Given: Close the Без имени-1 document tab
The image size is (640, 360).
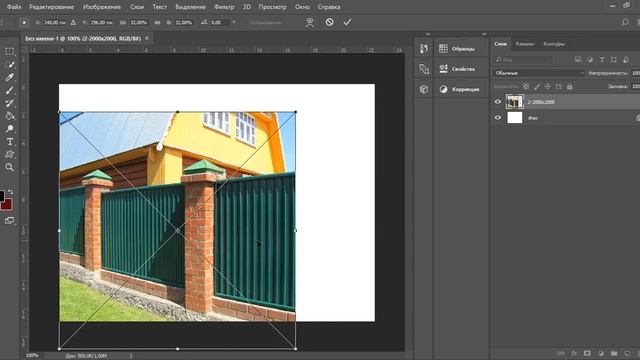Looking at the screenshot, I should coord(147,38).
